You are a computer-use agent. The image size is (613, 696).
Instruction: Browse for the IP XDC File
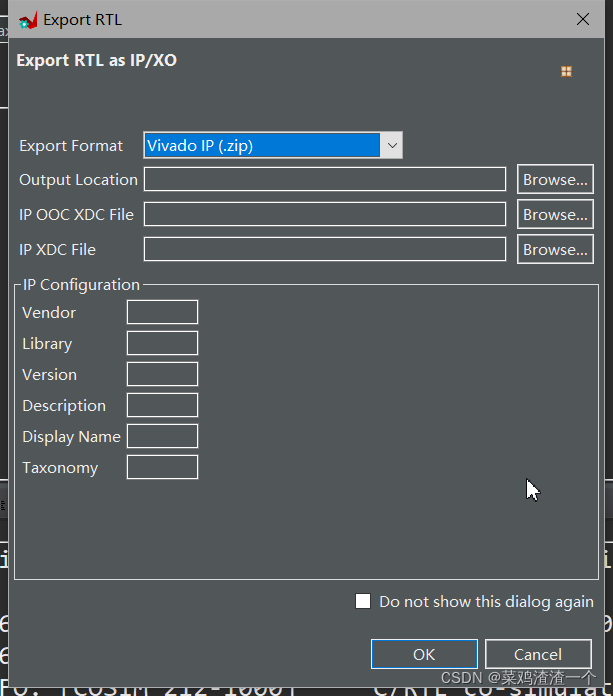555,249
